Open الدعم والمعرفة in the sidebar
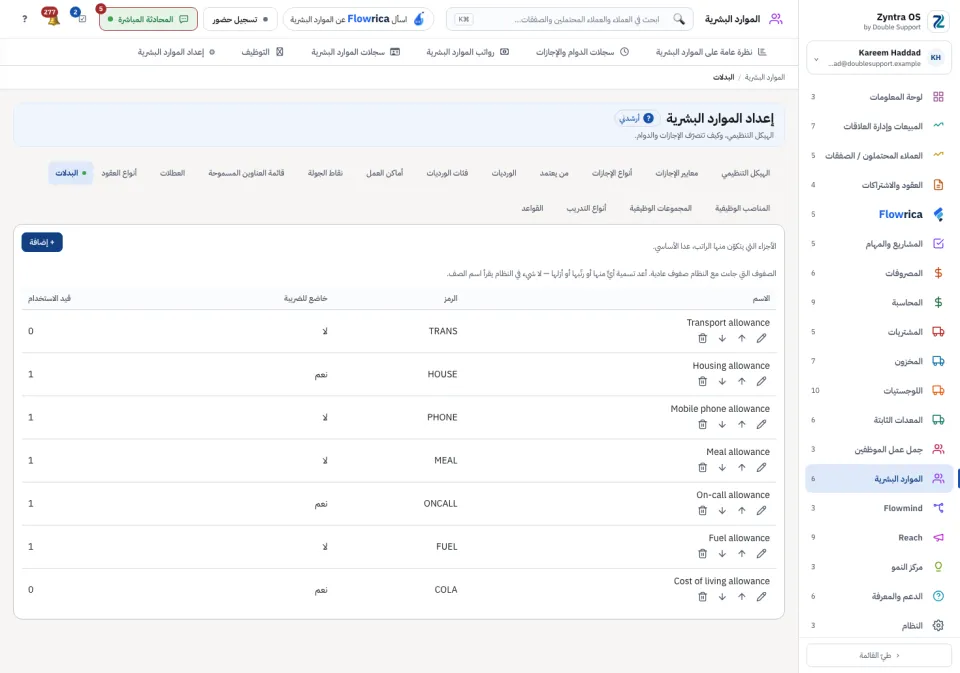 pos(880,596)
